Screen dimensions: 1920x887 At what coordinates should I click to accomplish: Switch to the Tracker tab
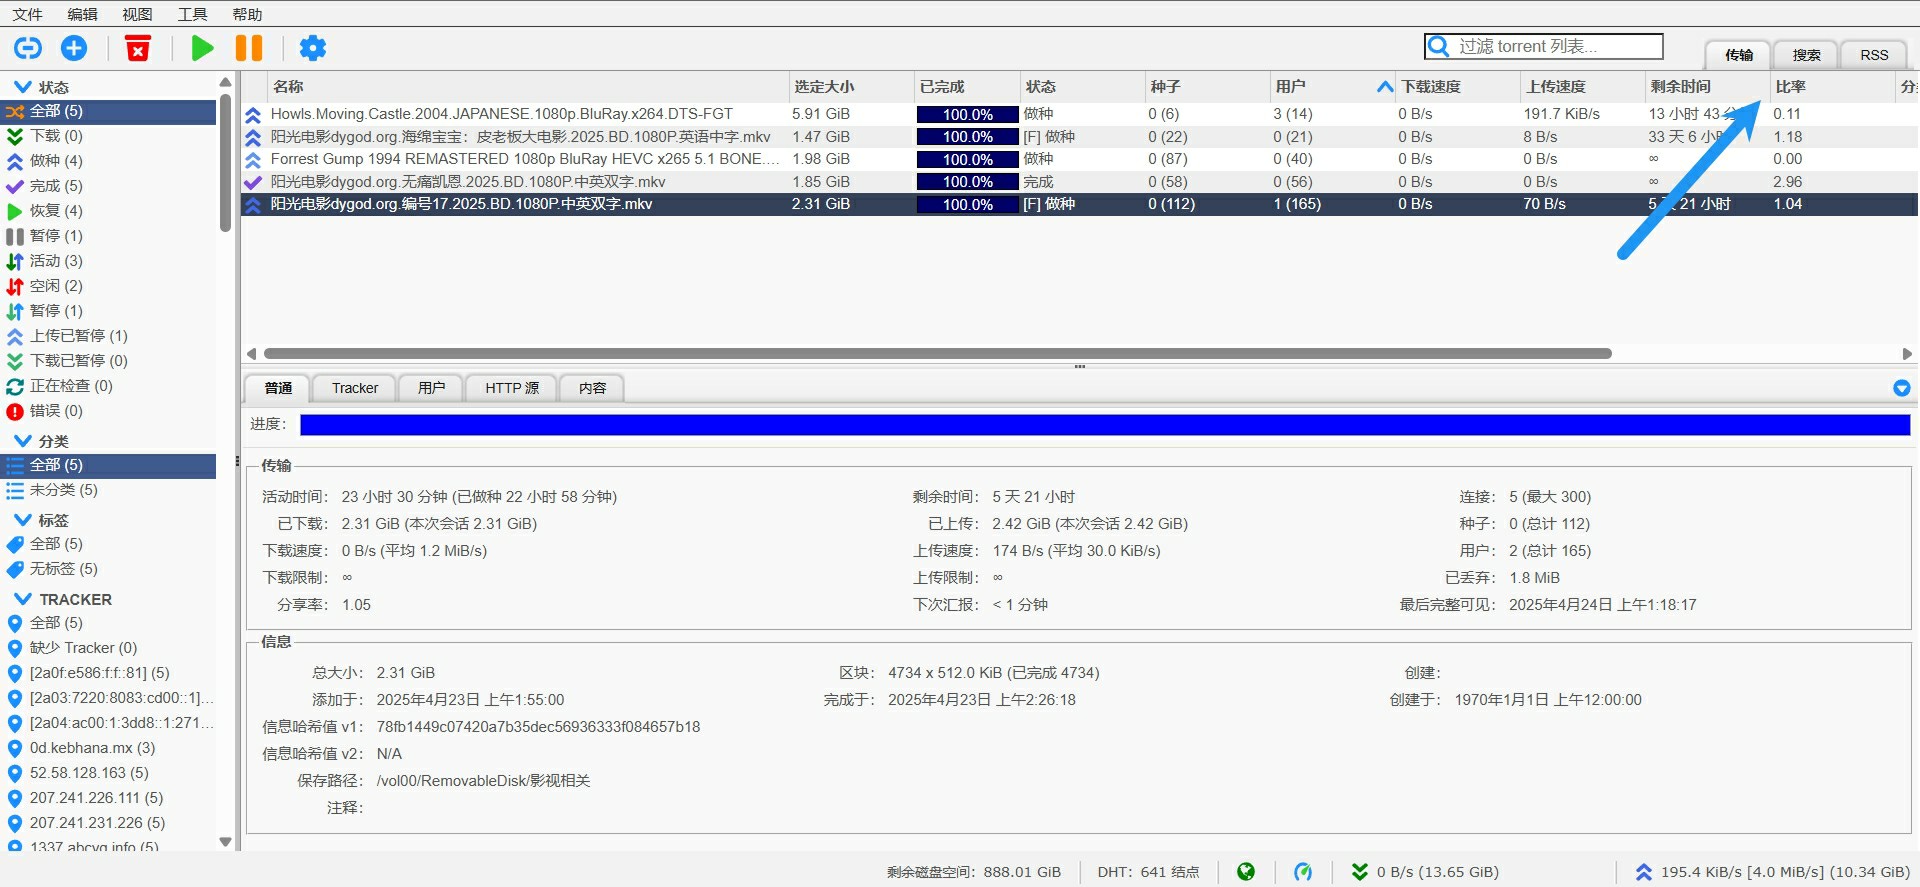(354, 388)
